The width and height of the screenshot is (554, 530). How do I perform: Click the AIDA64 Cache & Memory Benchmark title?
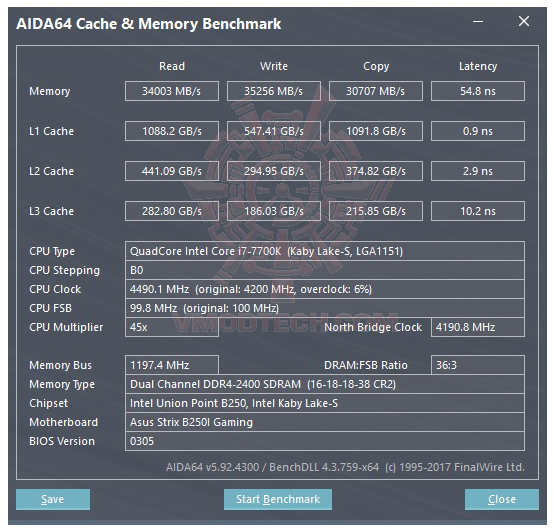tap(148, 24)
